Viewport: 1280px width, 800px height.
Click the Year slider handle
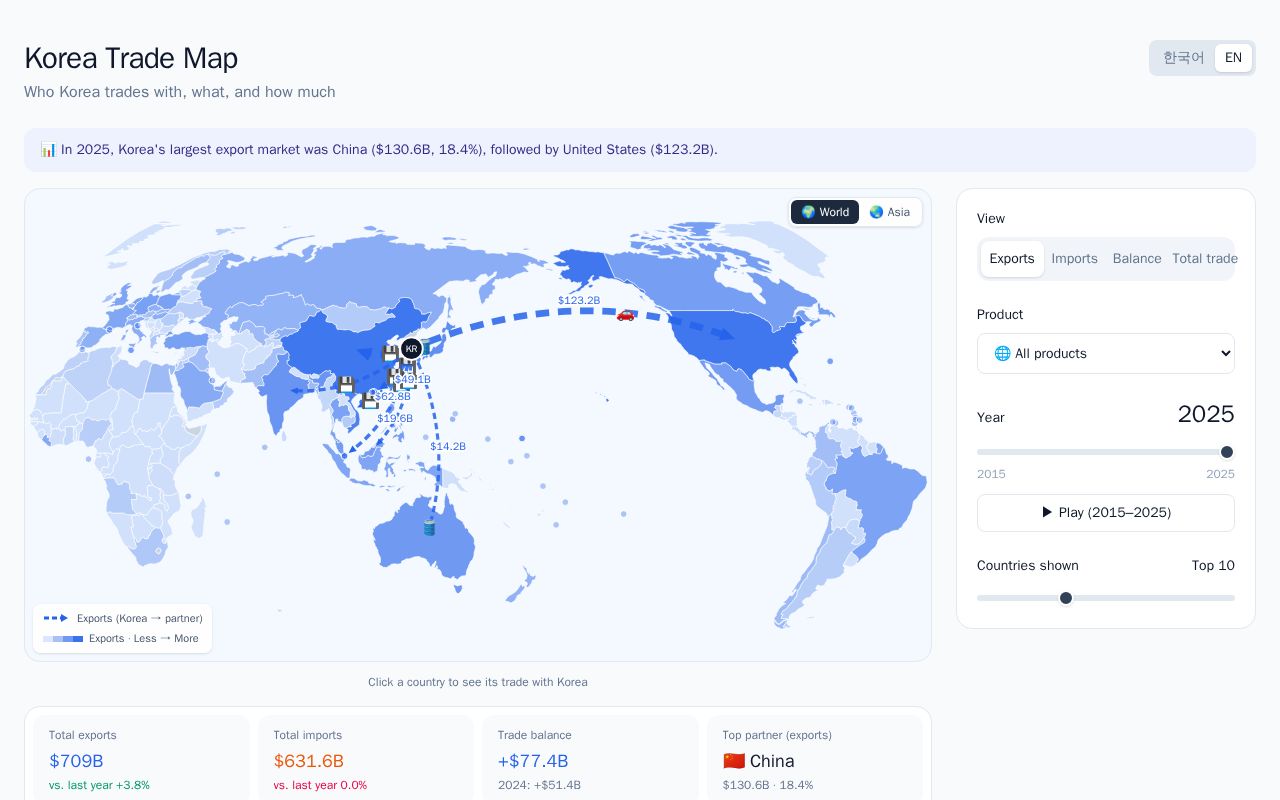[x=1227, y=452]
